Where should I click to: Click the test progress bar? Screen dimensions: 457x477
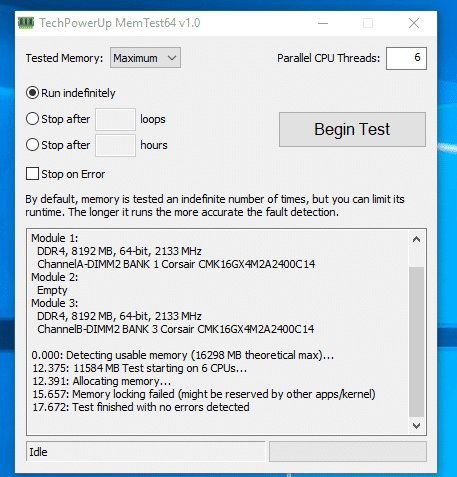click(x=348, y=452)
